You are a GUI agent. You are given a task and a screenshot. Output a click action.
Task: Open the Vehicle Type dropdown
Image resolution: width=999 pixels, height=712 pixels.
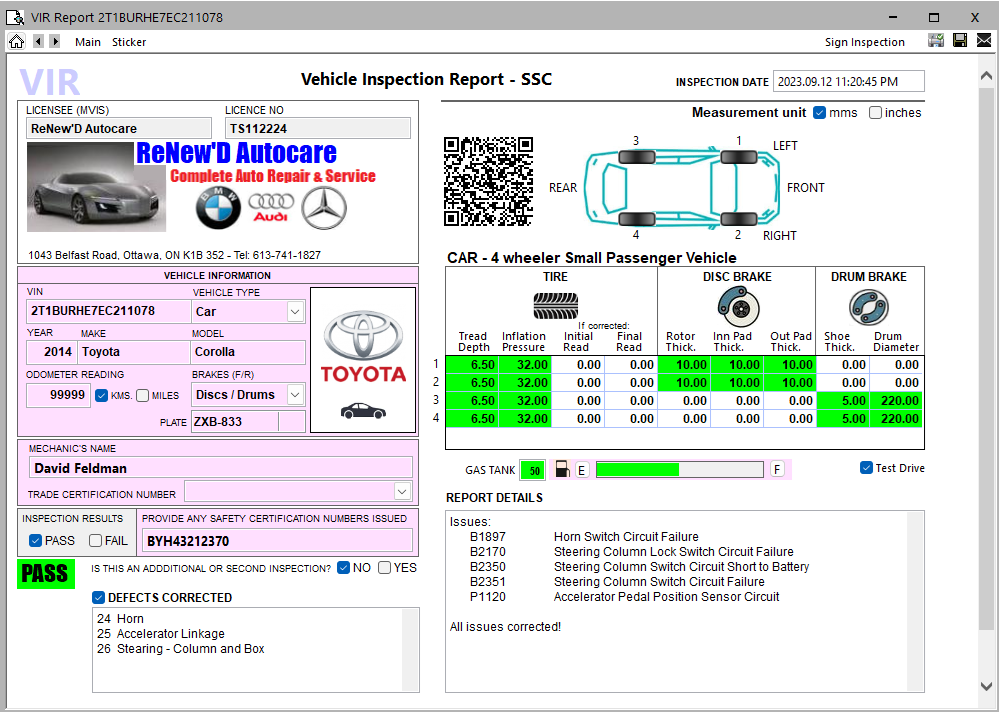297,312
